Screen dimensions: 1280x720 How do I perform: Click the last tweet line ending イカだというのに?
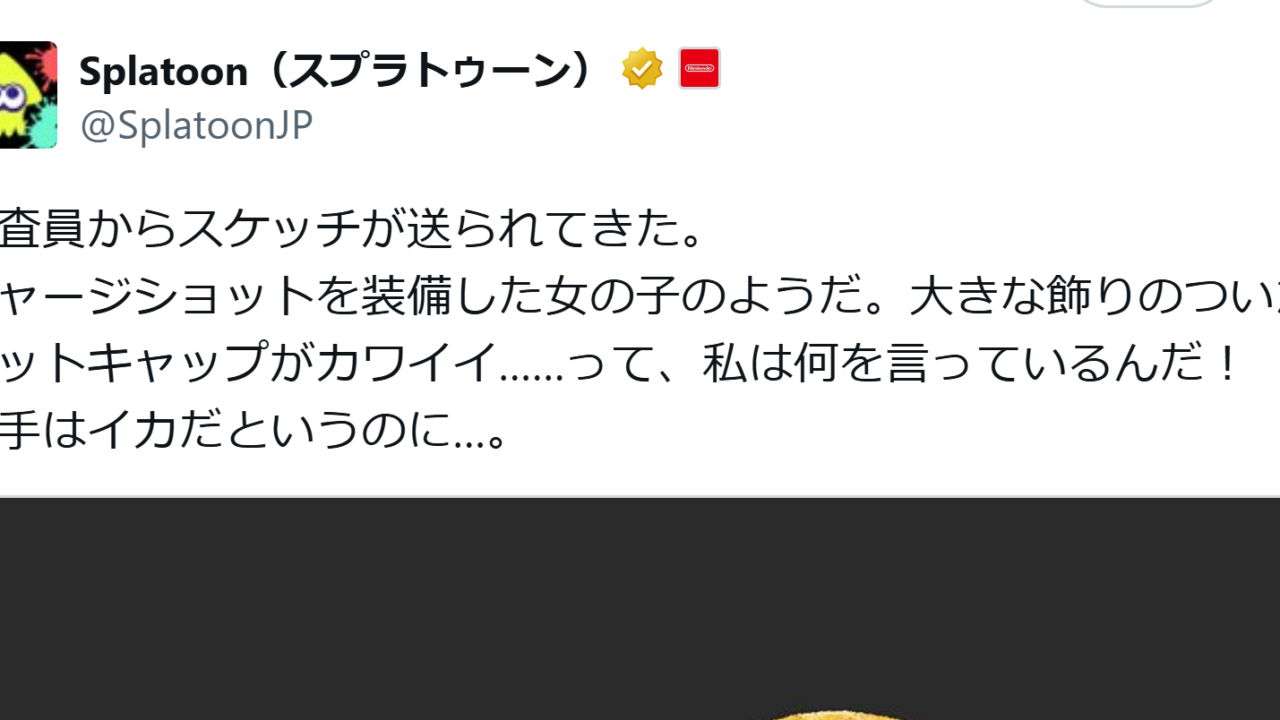[256, 431]
